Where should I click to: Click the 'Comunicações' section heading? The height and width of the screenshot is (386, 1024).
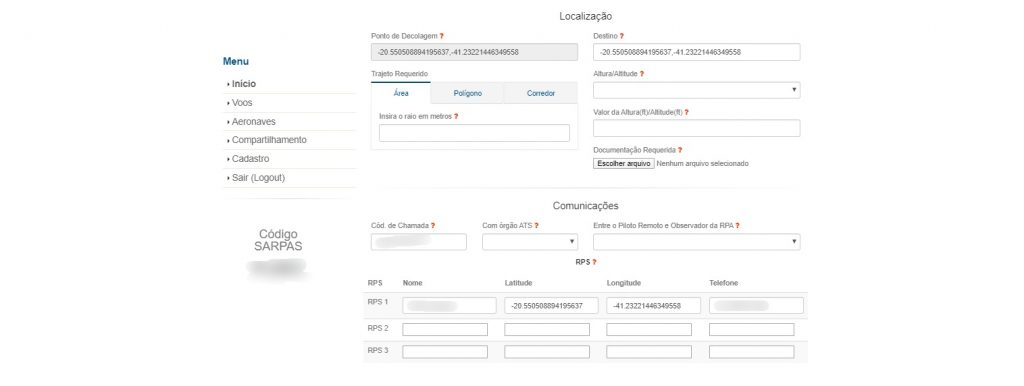586,206
